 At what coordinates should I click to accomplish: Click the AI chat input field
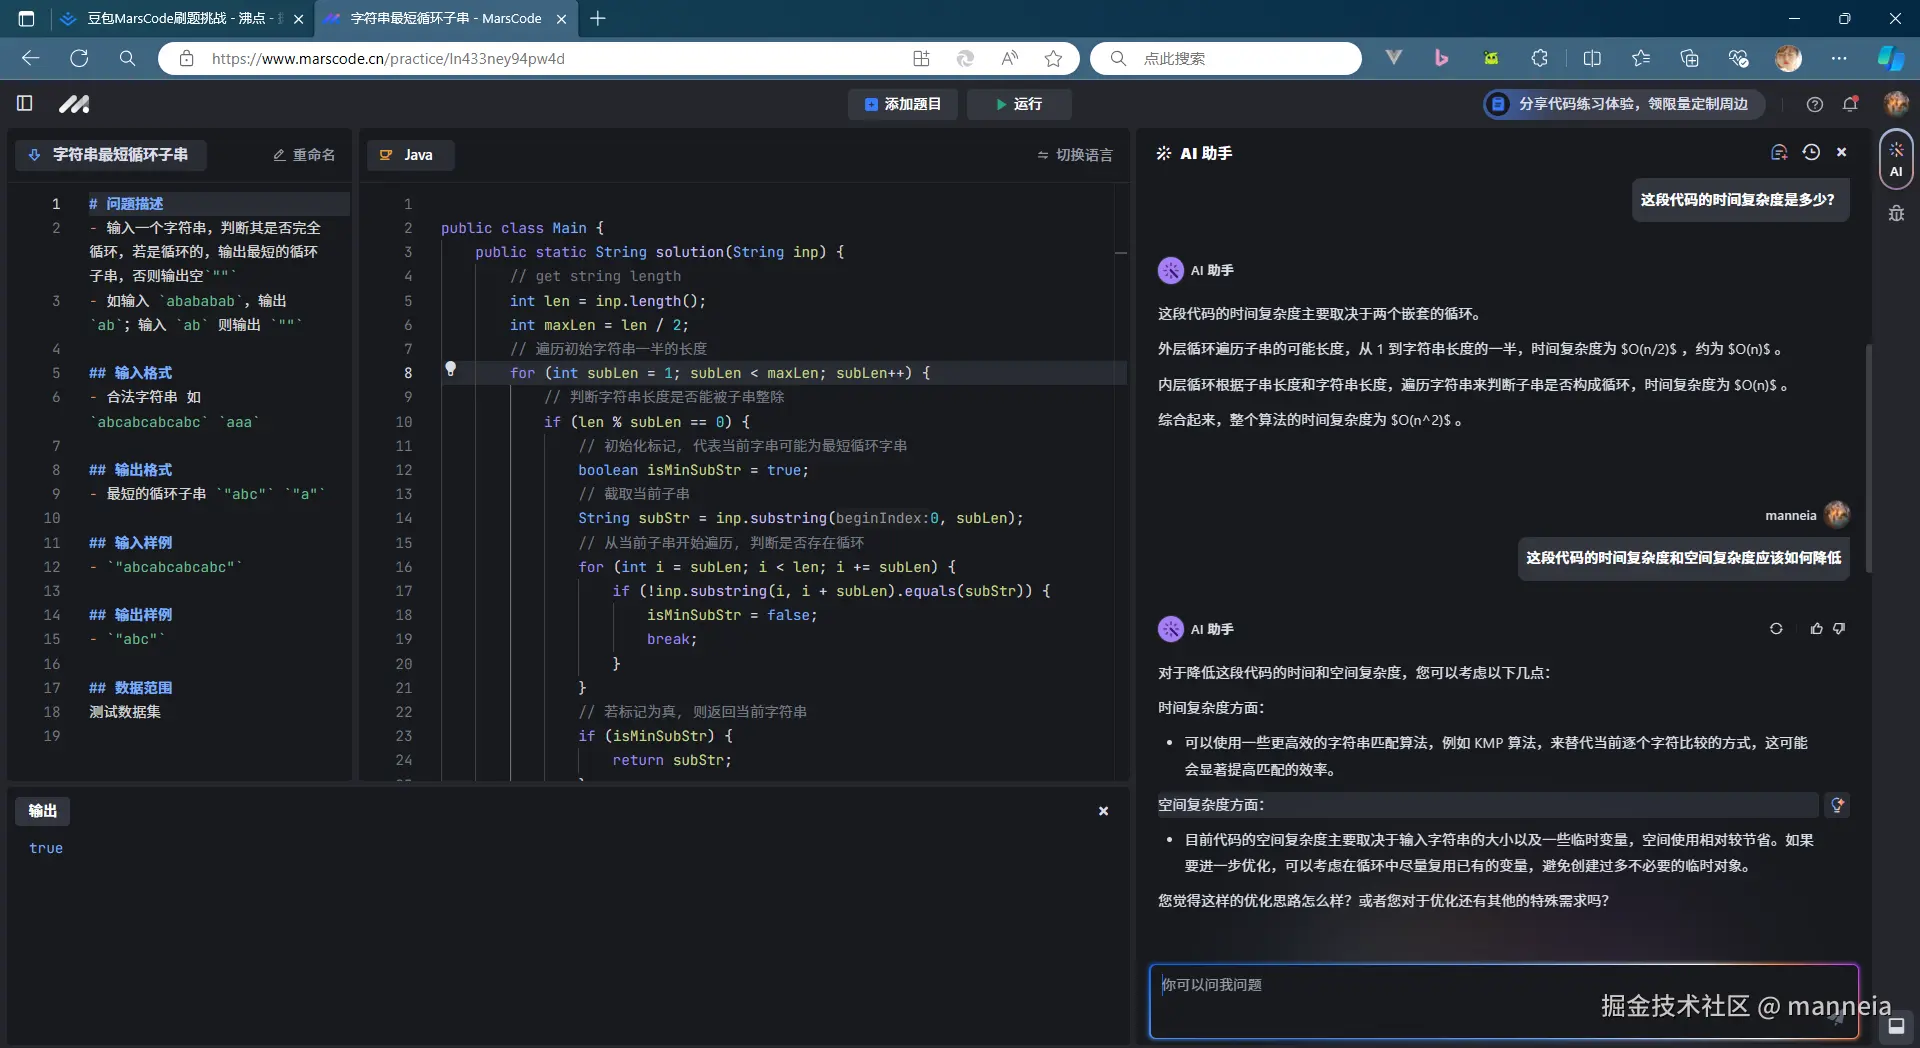point(1400,1000)
